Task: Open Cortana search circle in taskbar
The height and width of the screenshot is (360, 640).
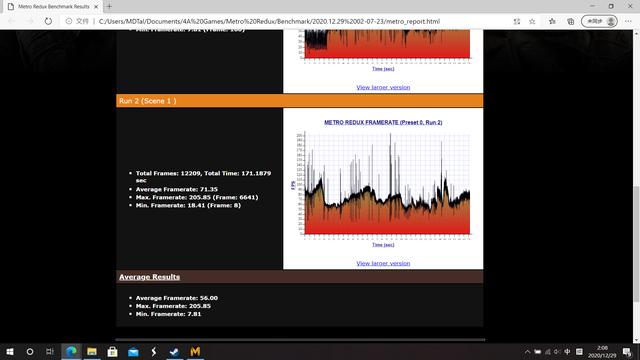Action: (x=30, y=351)
